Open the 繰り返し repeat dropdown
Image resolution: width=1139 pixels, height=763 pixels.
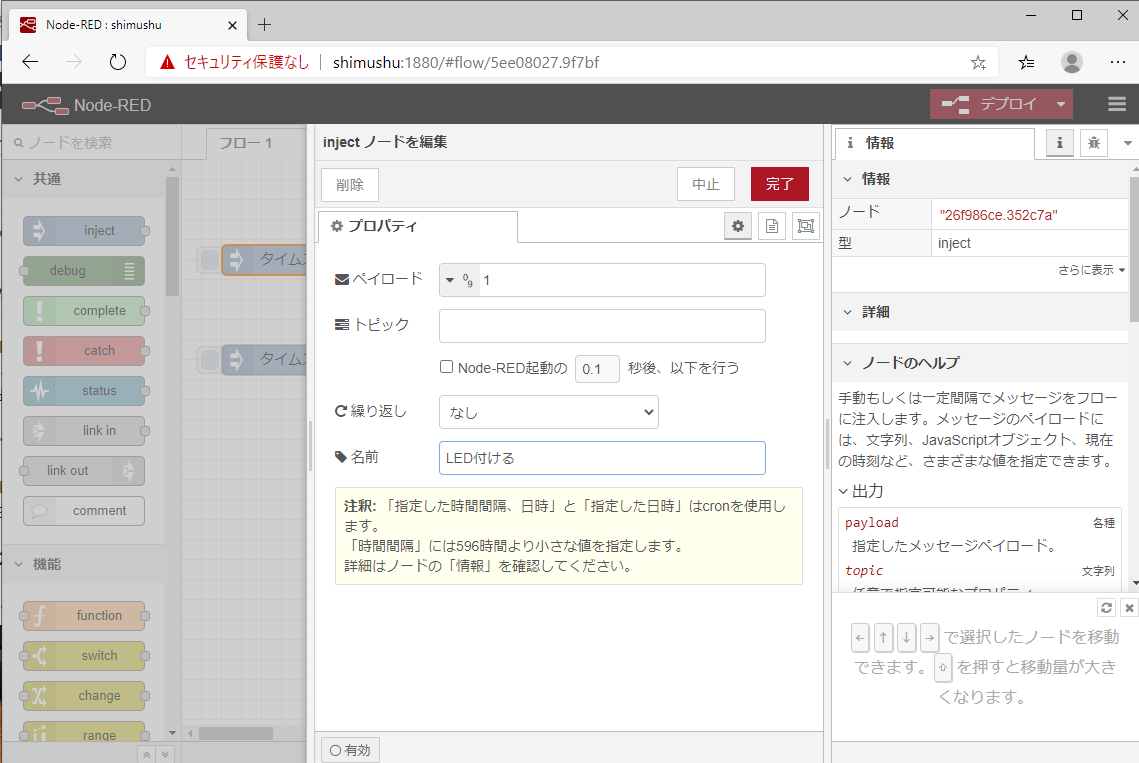coord(548,412)
